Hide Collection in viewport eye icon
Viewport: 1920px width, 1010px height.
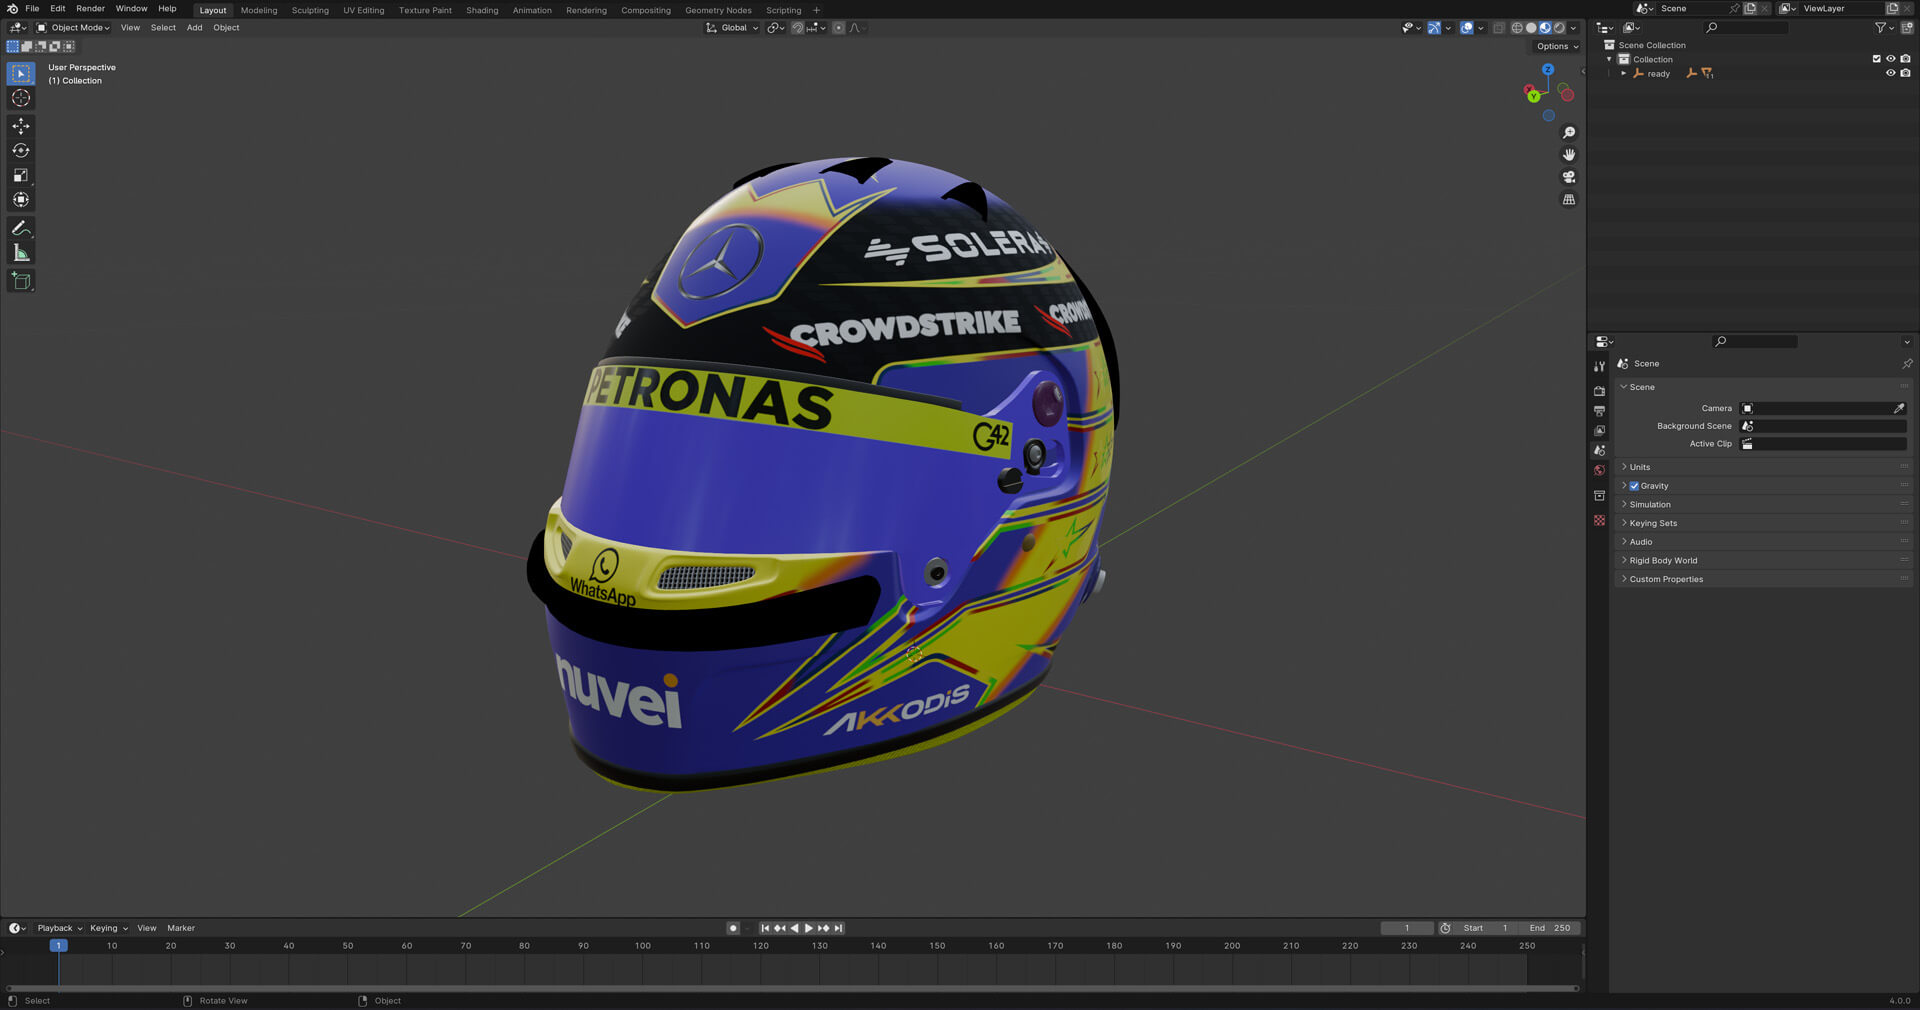[1890, 59]
